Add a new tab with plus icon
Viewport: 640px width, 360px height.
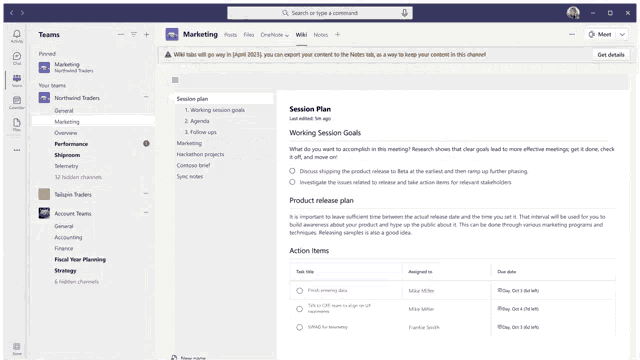click(x=338, y=35)
